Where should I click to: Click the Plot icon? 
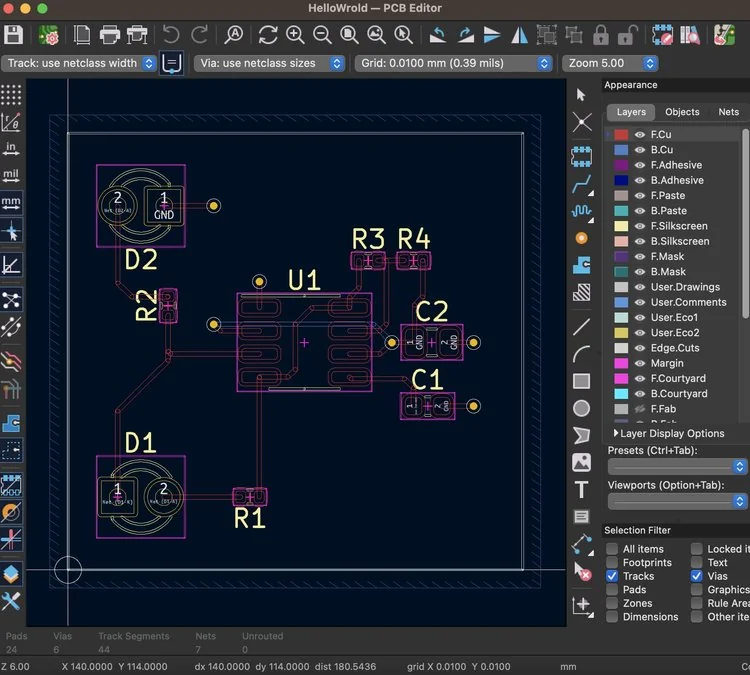click(x=137, y=35)
